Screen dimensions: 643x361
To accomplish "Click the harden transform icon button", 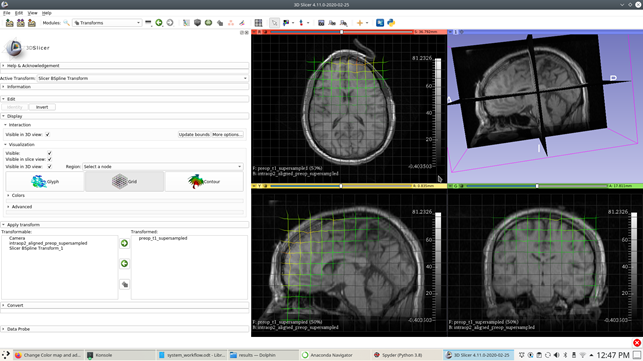I will click(124, 284).
